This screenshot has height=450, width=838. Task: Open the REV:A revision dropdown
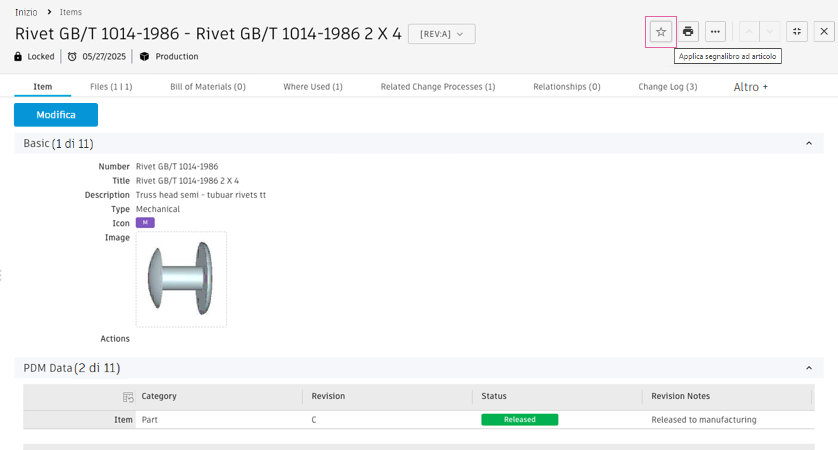pyautogui.click(x=441, y=34)
